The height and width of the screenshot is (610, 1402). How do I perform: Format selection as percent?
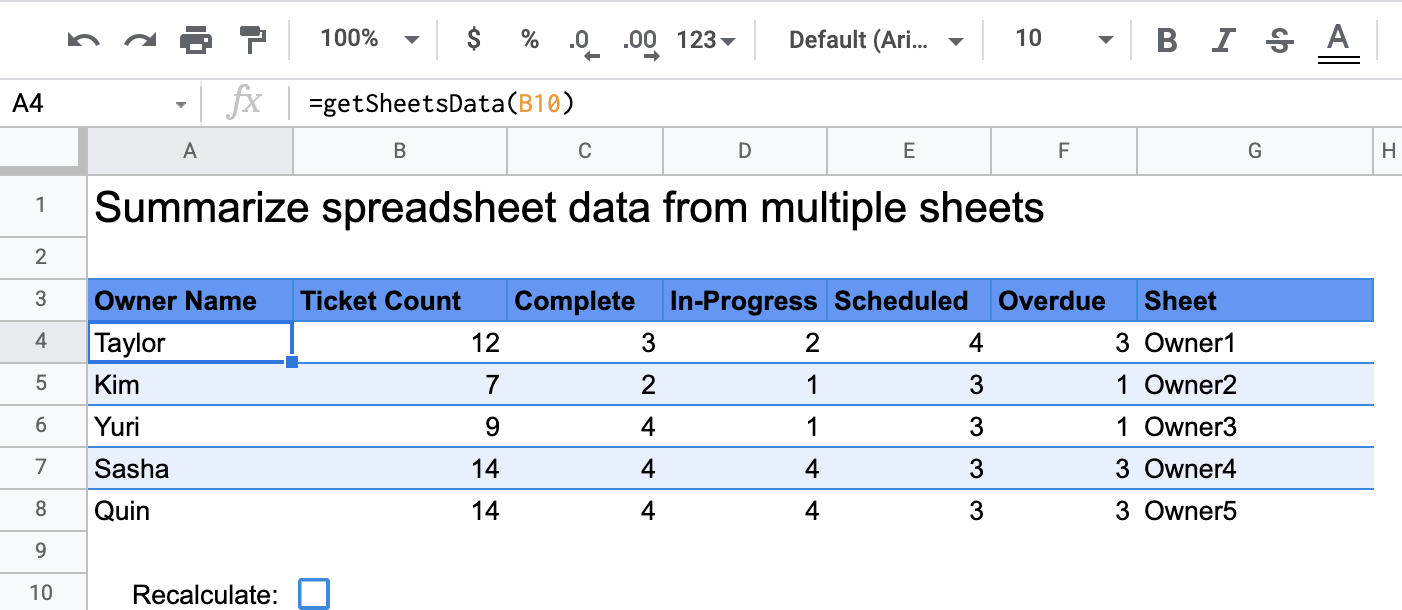pos(528,39)
